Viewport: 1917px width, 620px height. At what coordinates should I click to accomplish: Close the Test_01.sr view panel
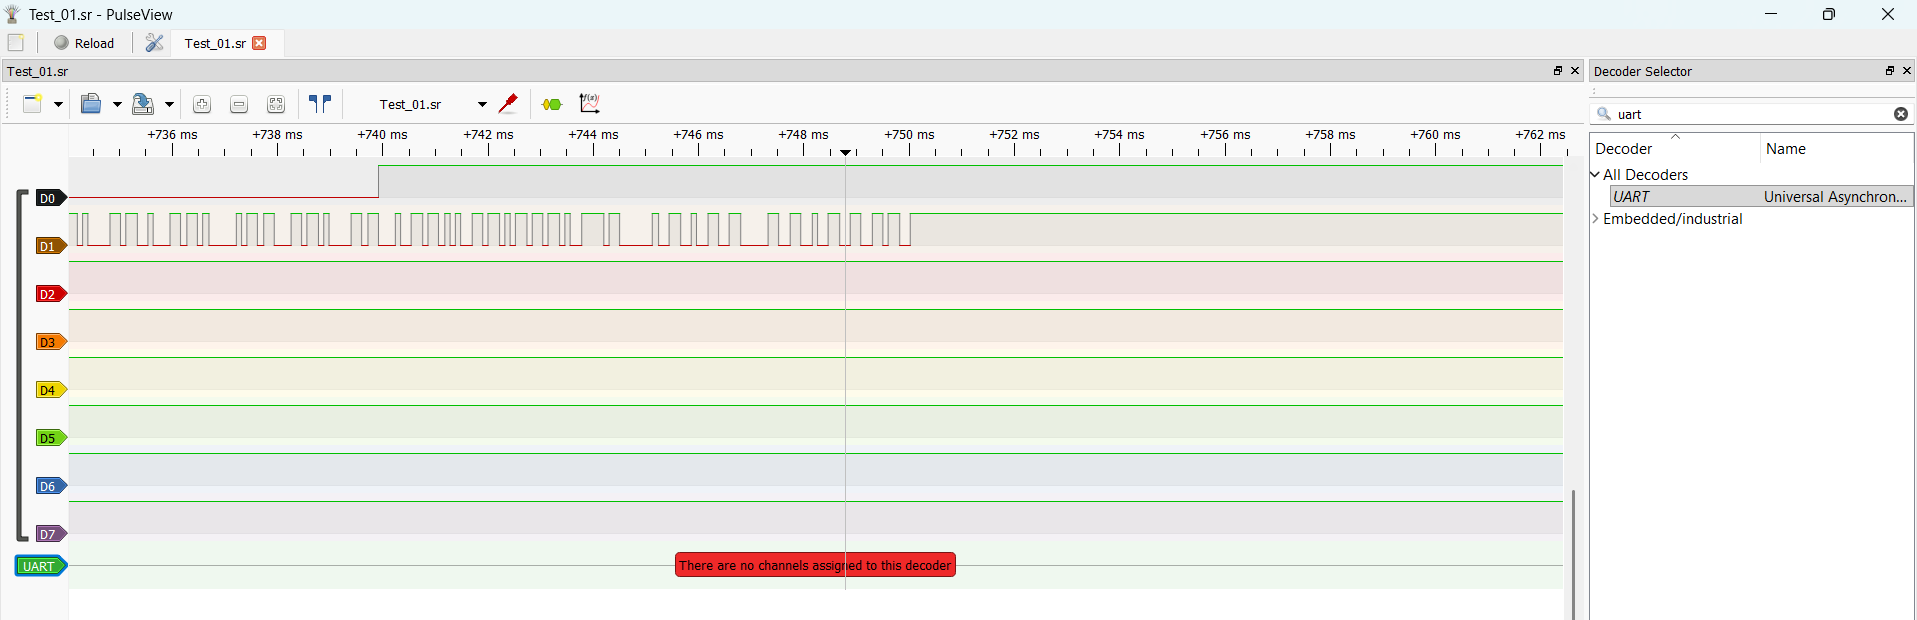1575,71
